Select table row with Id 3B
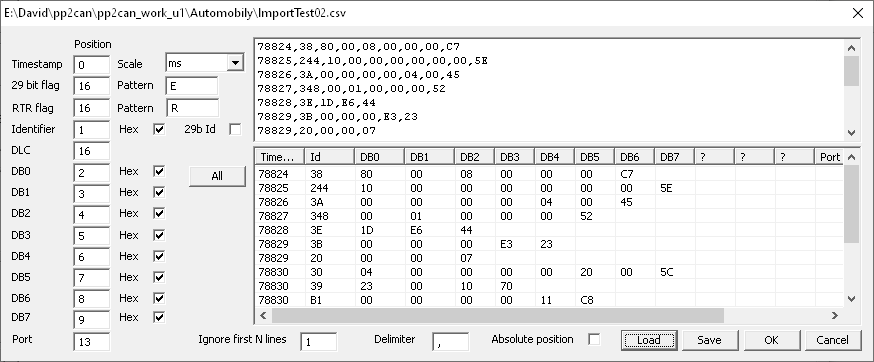The height and width of the screenshot is (362, 874). pos(550,244)
